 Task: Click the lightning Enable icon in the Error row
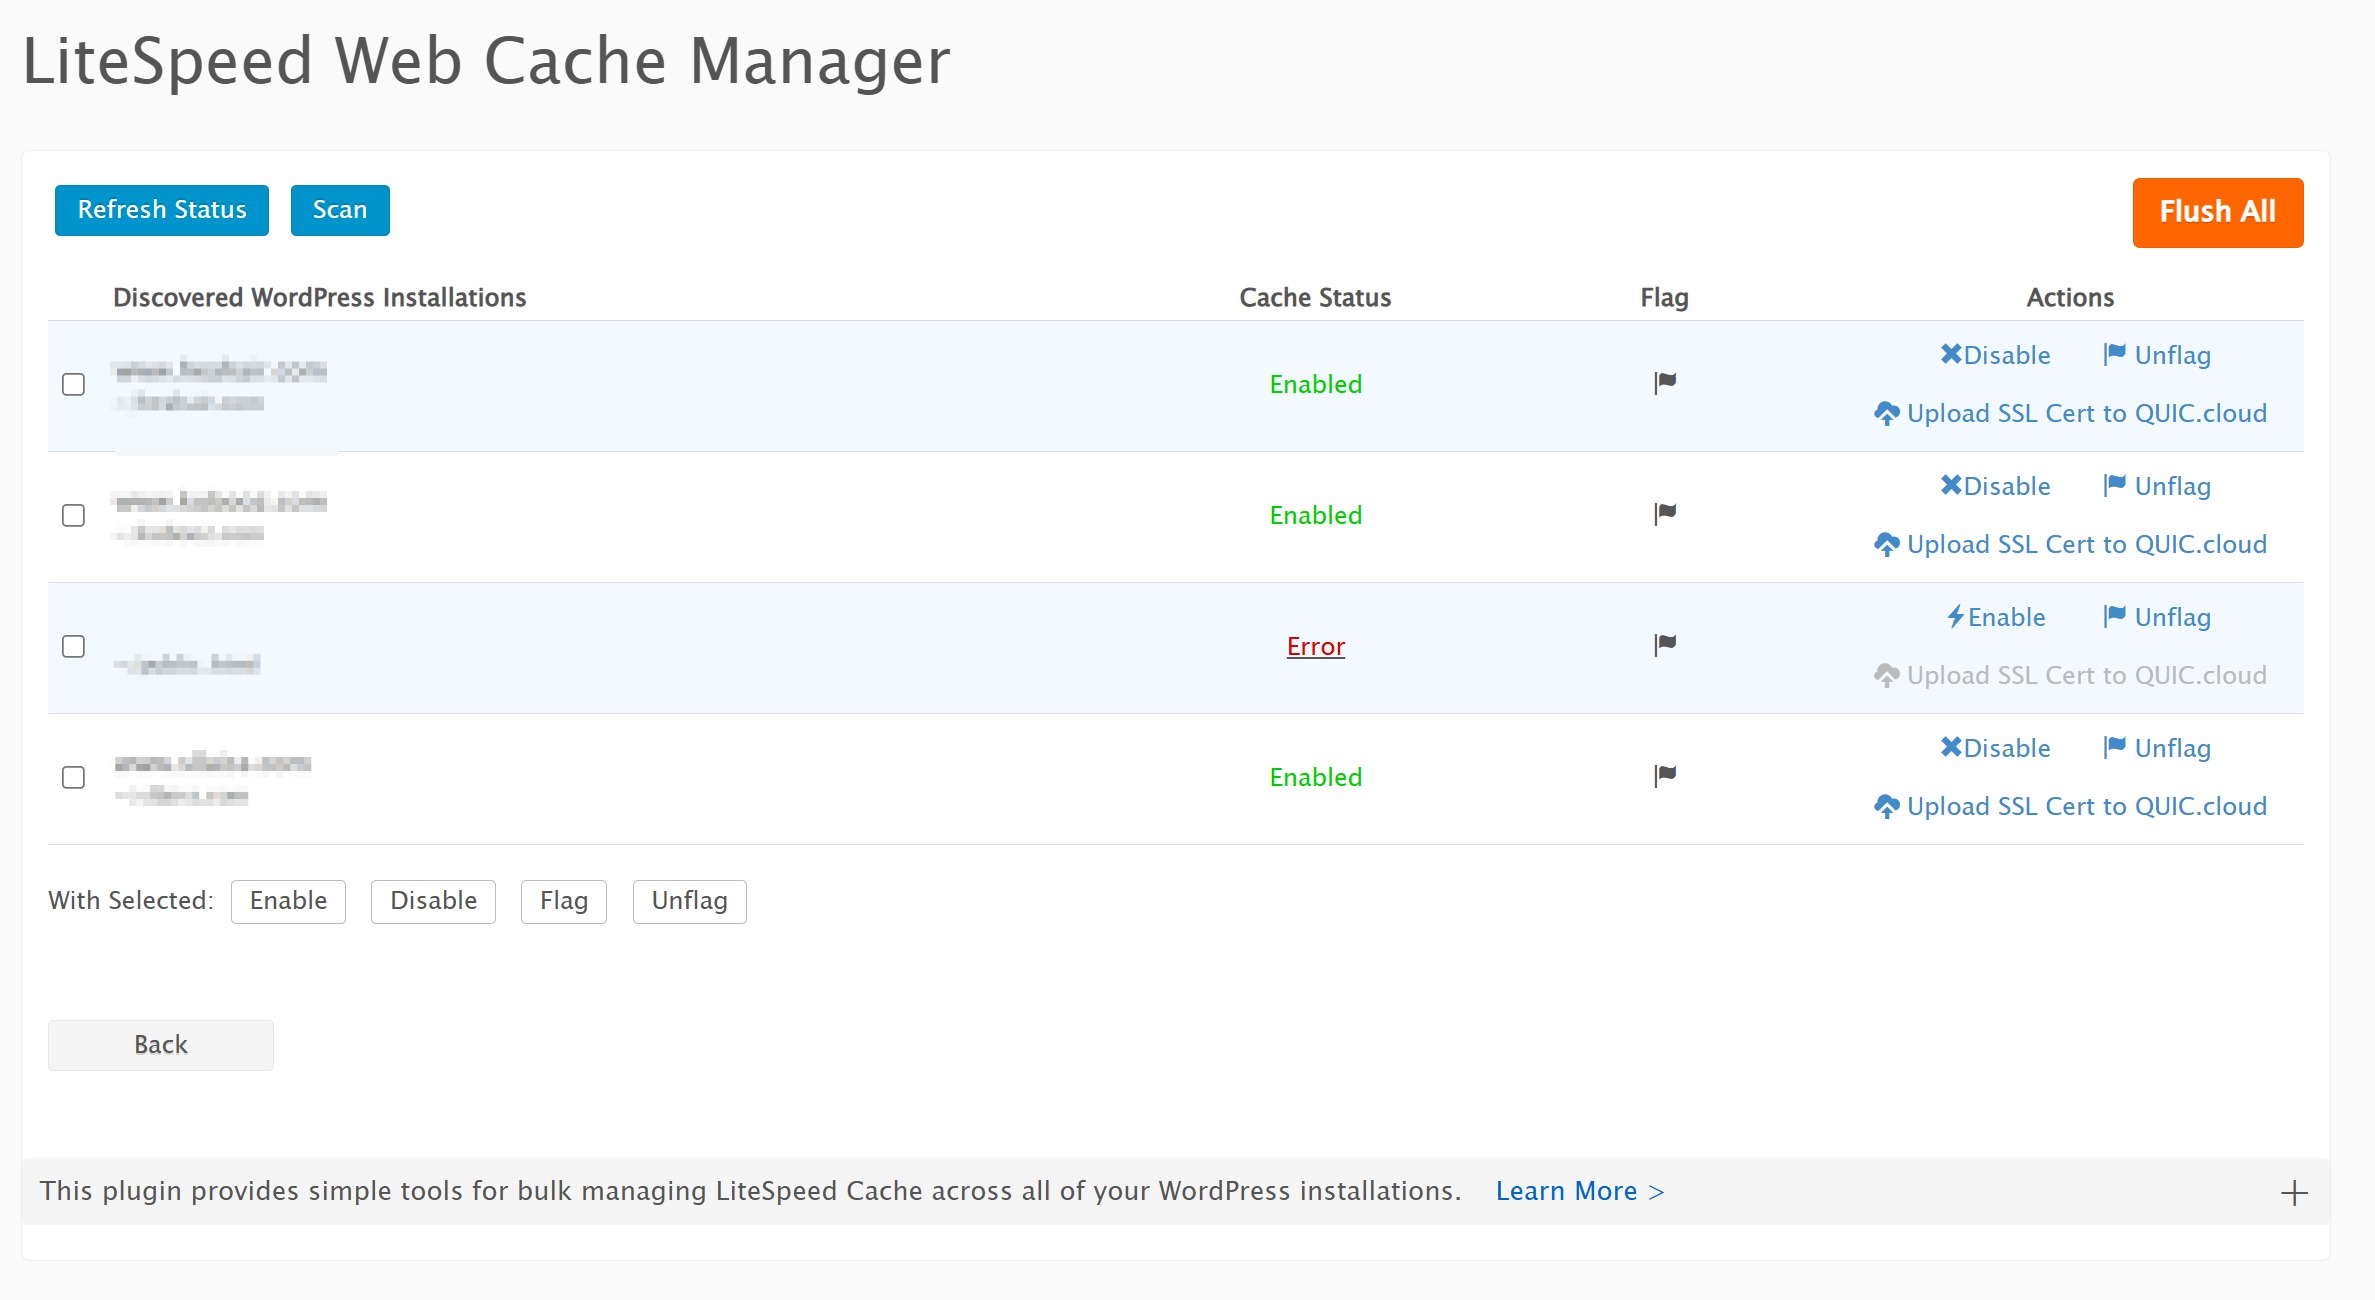point(1955,617)
